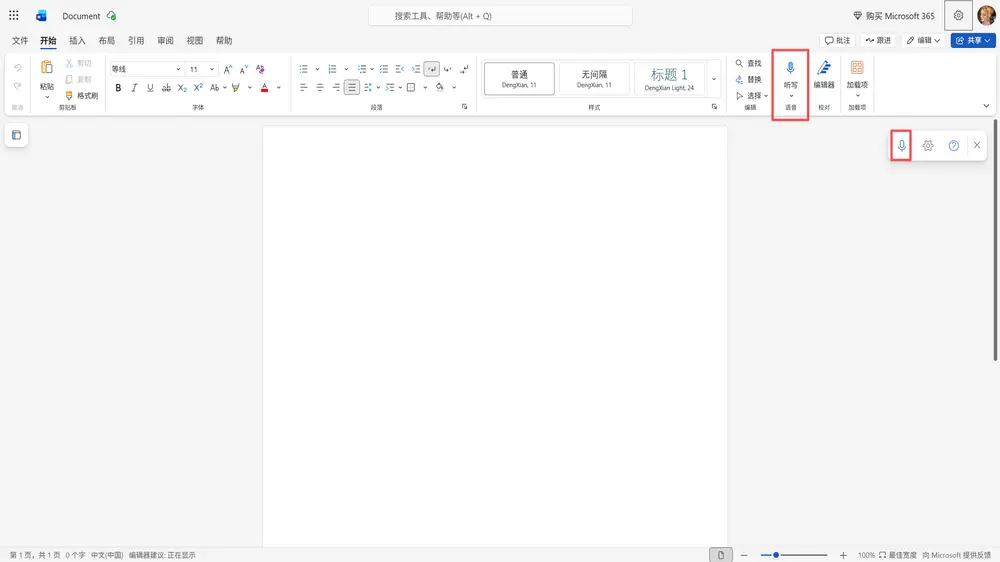Toggle justified paragraph alignment

352,87
